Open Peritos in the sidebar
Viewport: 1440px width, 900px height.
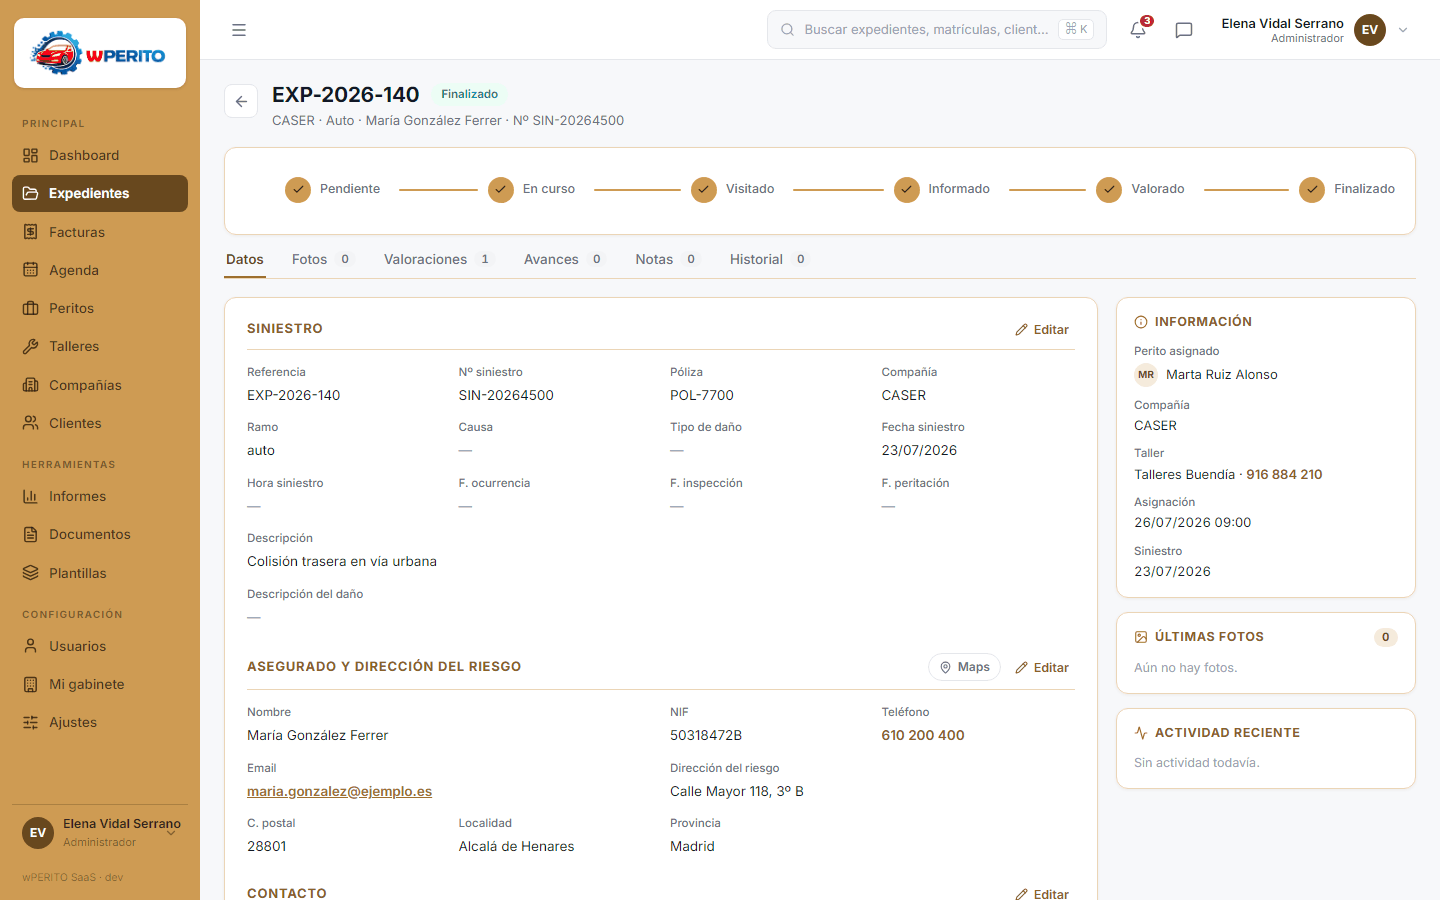(100, 308)
